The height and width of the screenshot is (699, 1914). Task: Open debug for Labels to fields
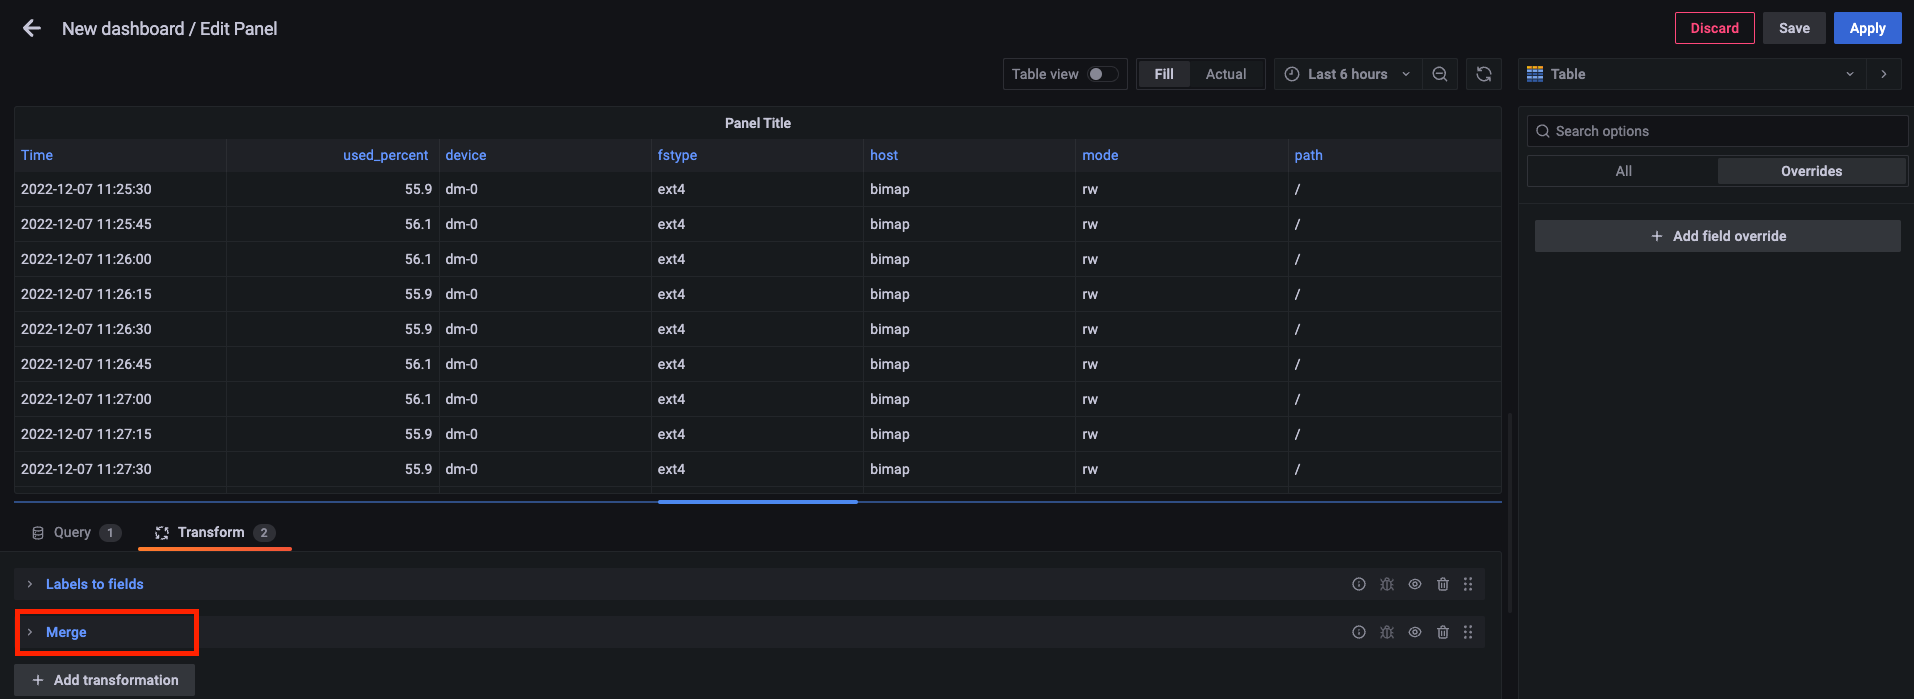coord(1387,584)
